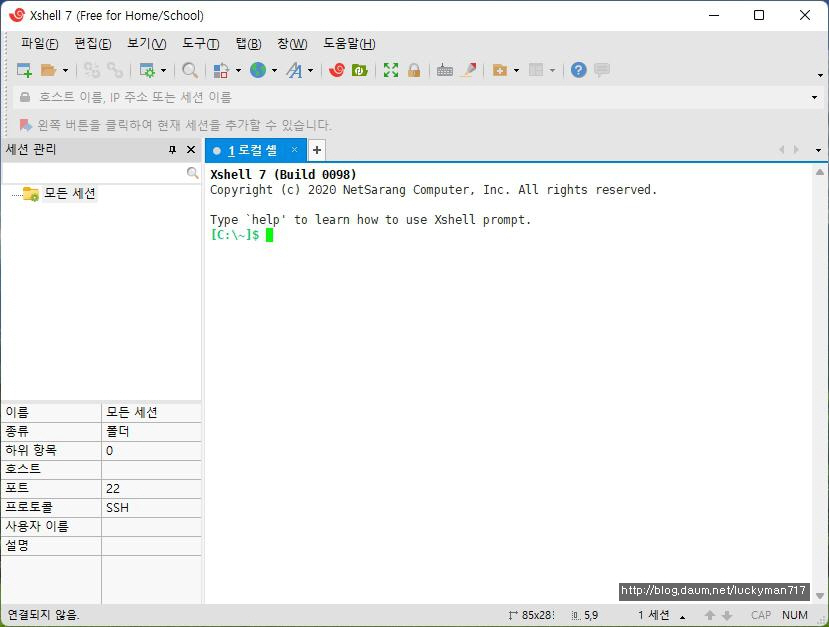Click the status bar up arrow icon
Viewport: 829px width, 627px height.
[x=710, y=615]
